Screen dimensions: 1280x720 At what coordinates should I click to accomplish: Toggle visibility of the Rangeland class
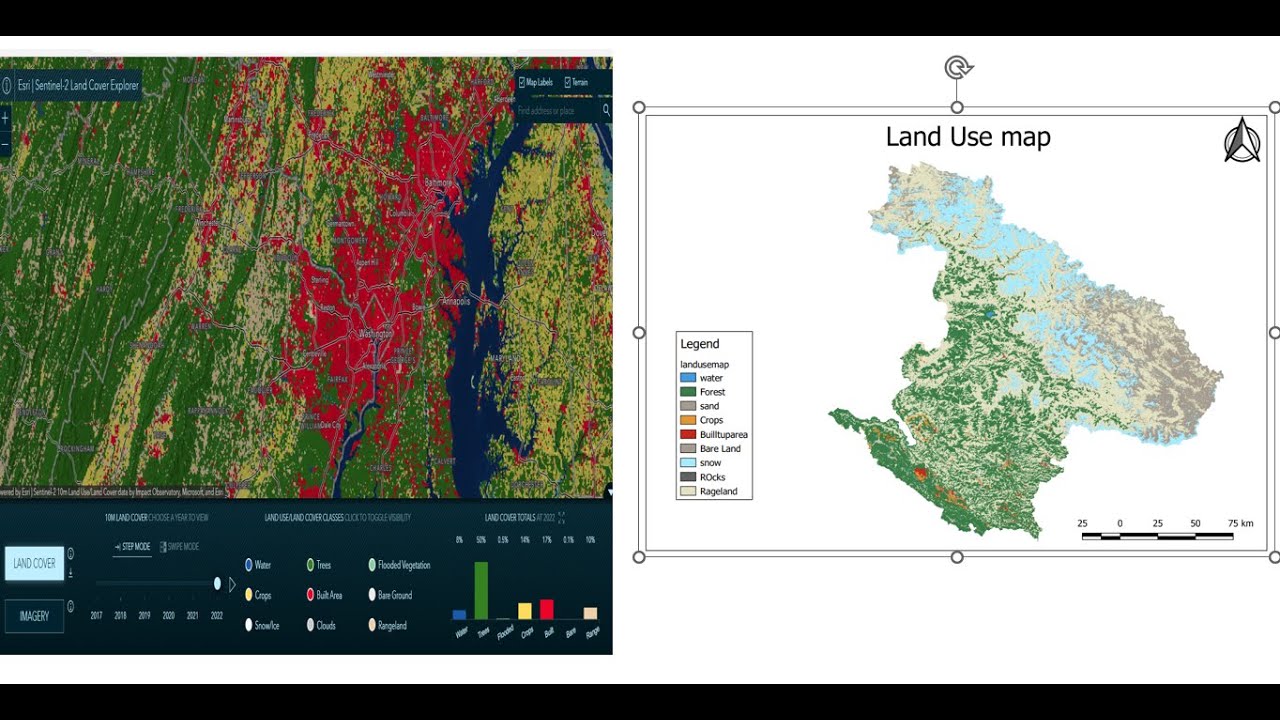pos(387,625)
